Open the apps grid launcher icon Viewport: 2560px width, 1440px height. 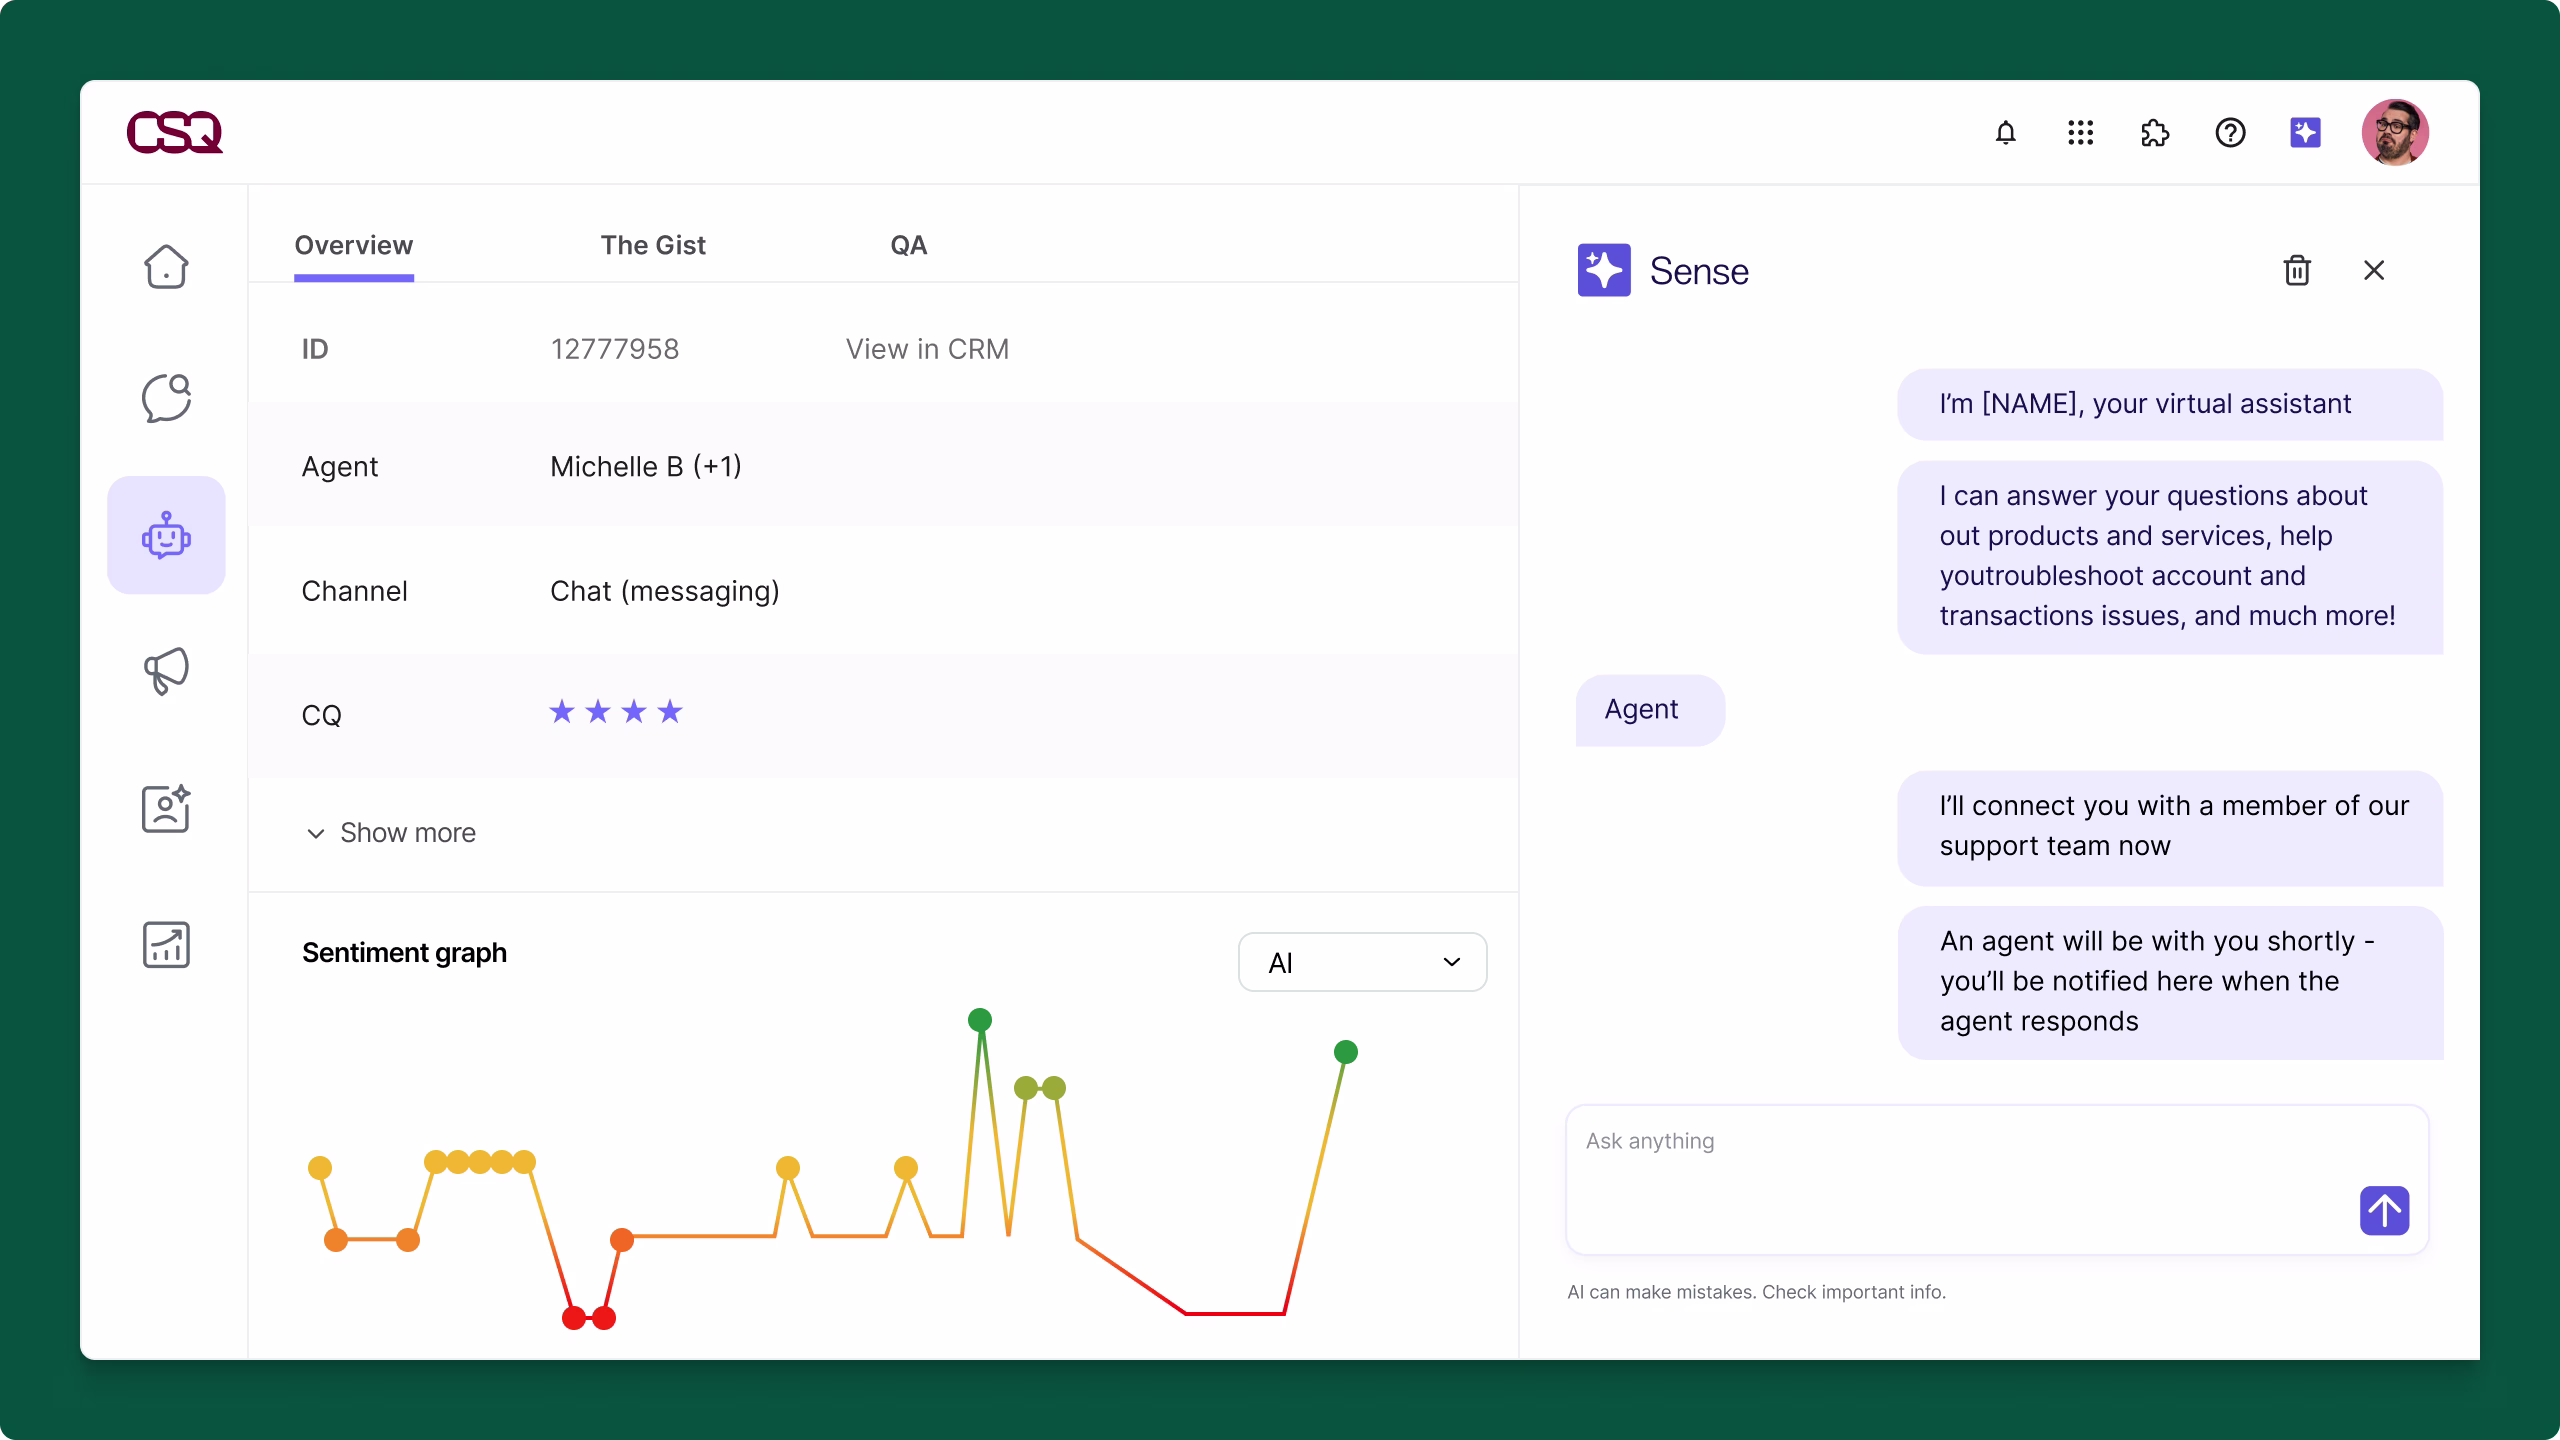coord(2080,132)
